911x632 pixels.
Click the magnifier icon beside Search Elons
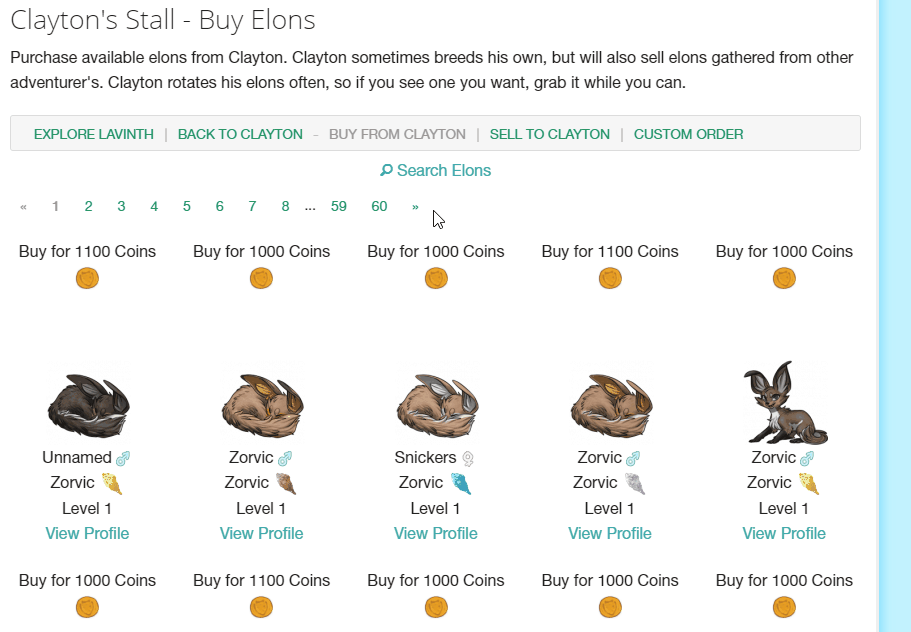pos(386,171)
